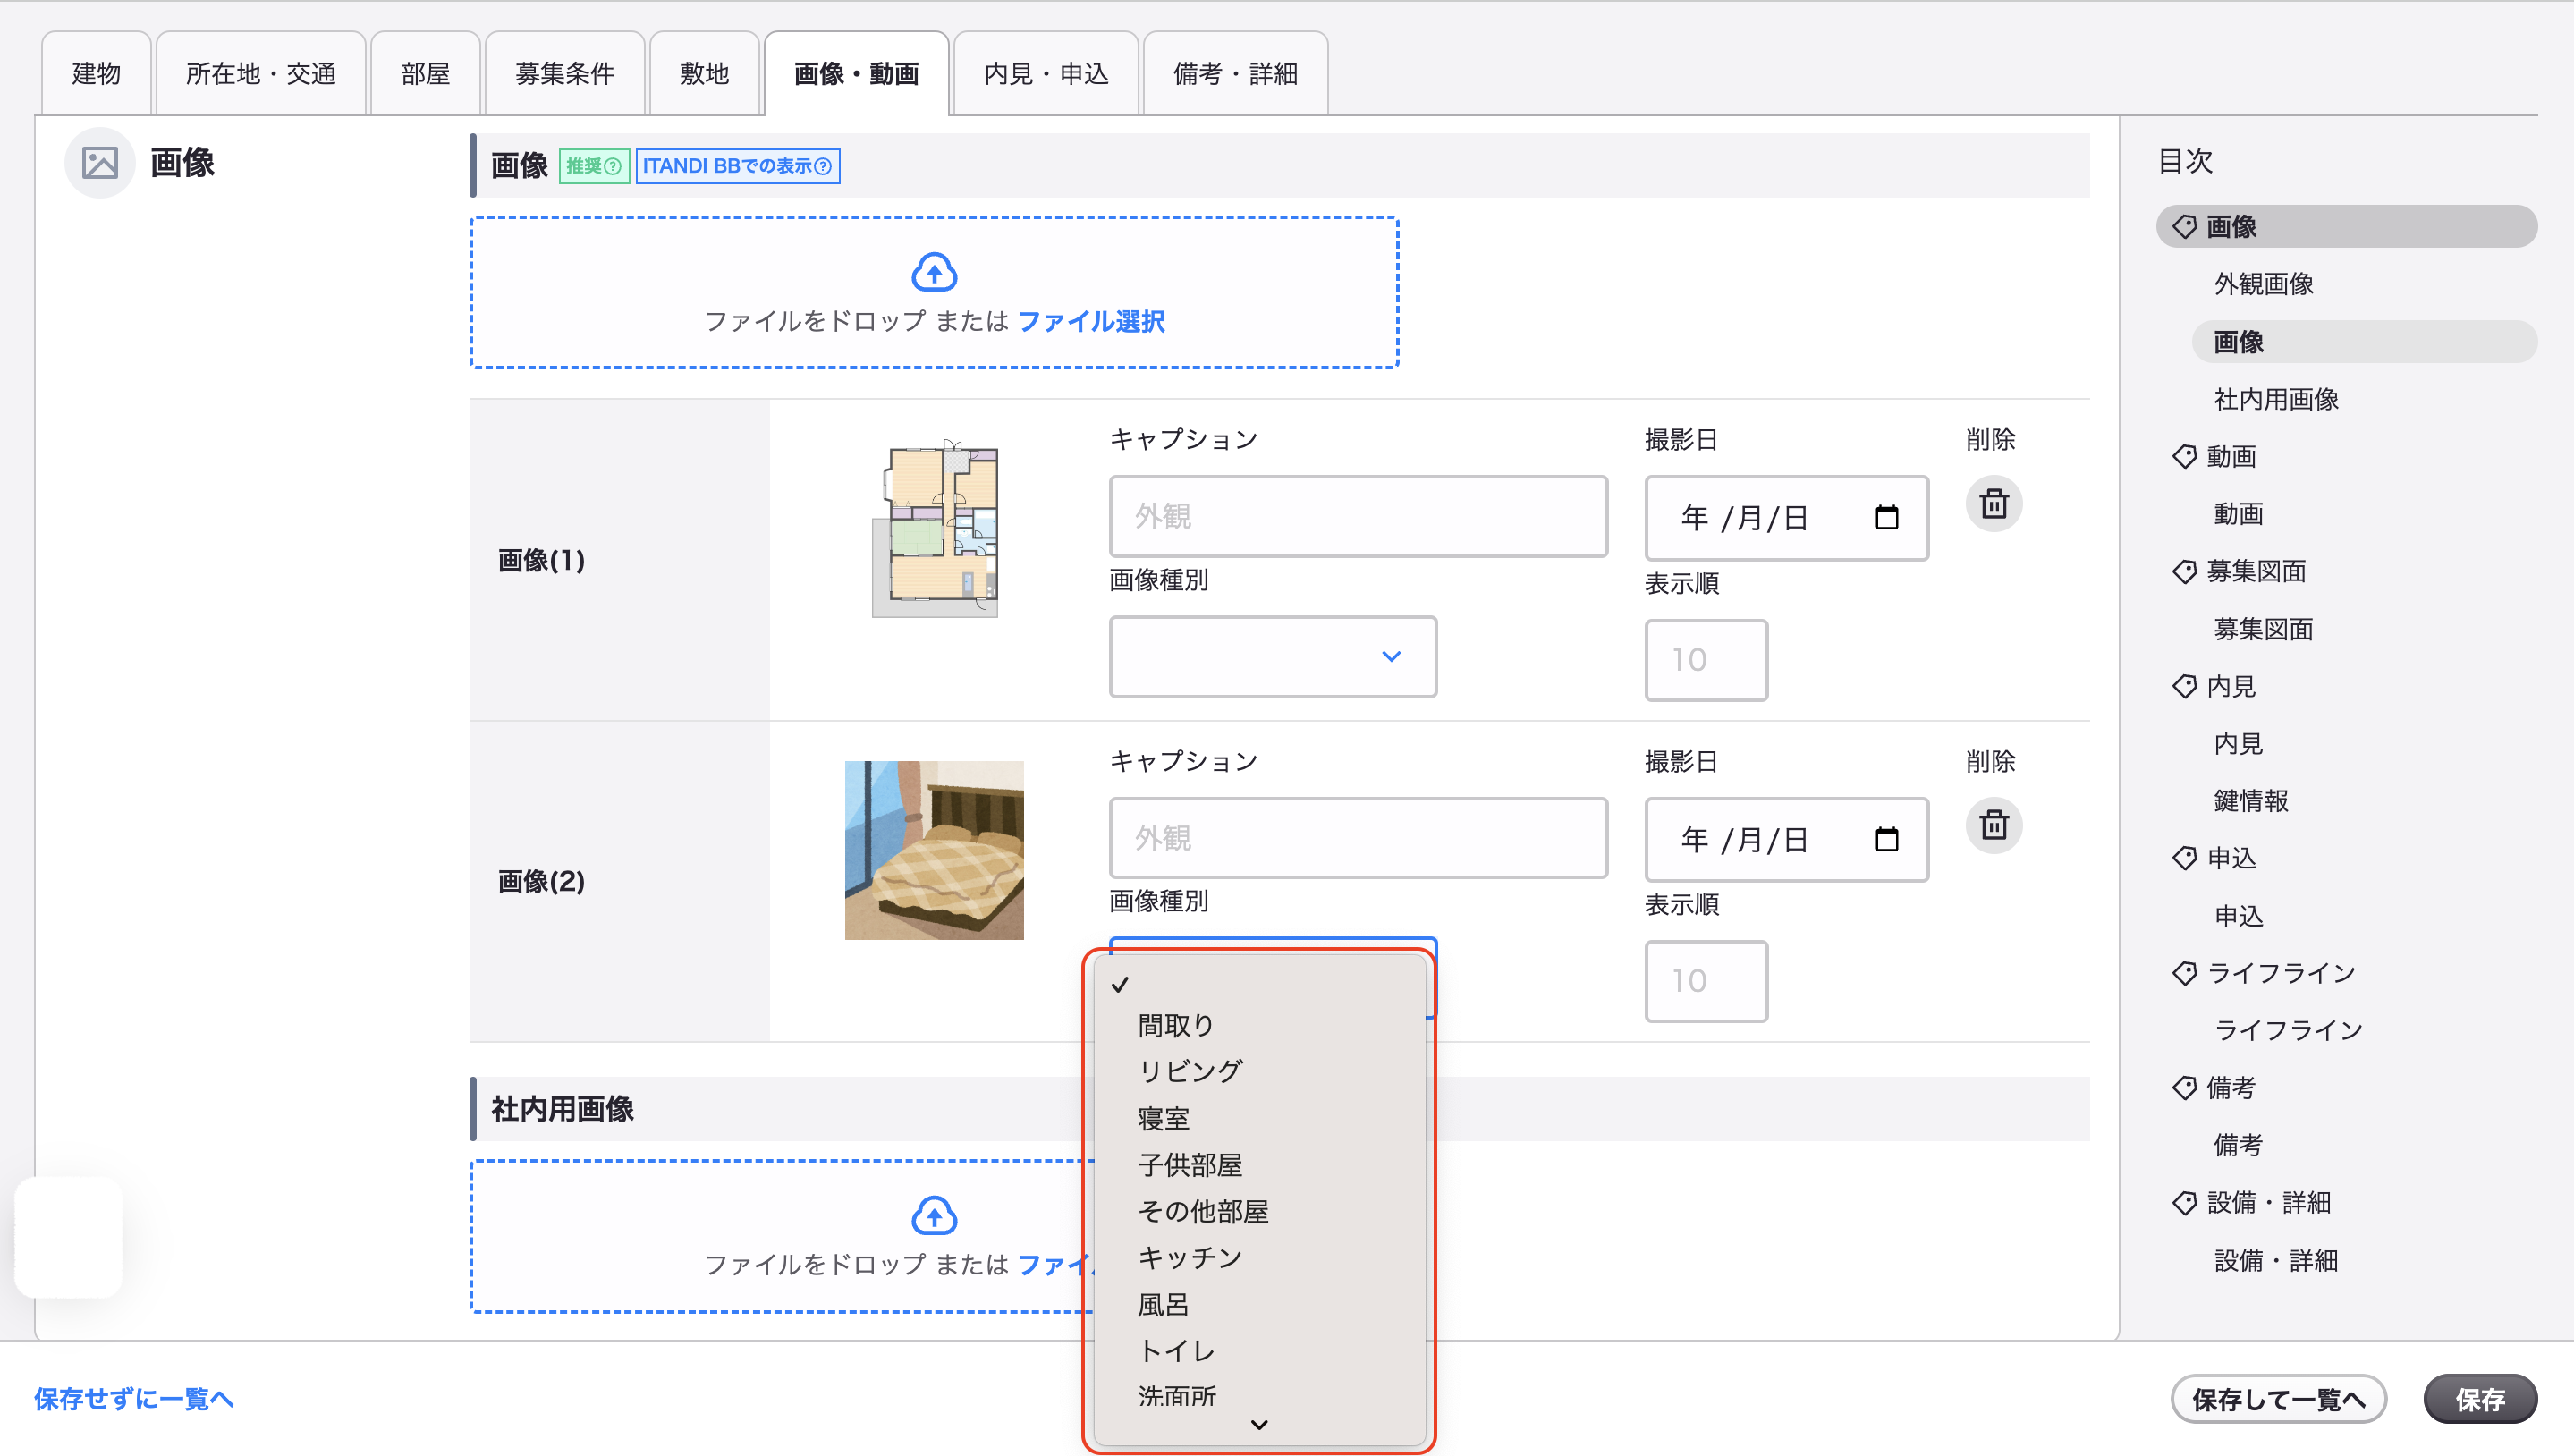Select the blank checked option in the dropdown
Image resolution: width=2574 pixels, height=1456 pixels.
1259,984
